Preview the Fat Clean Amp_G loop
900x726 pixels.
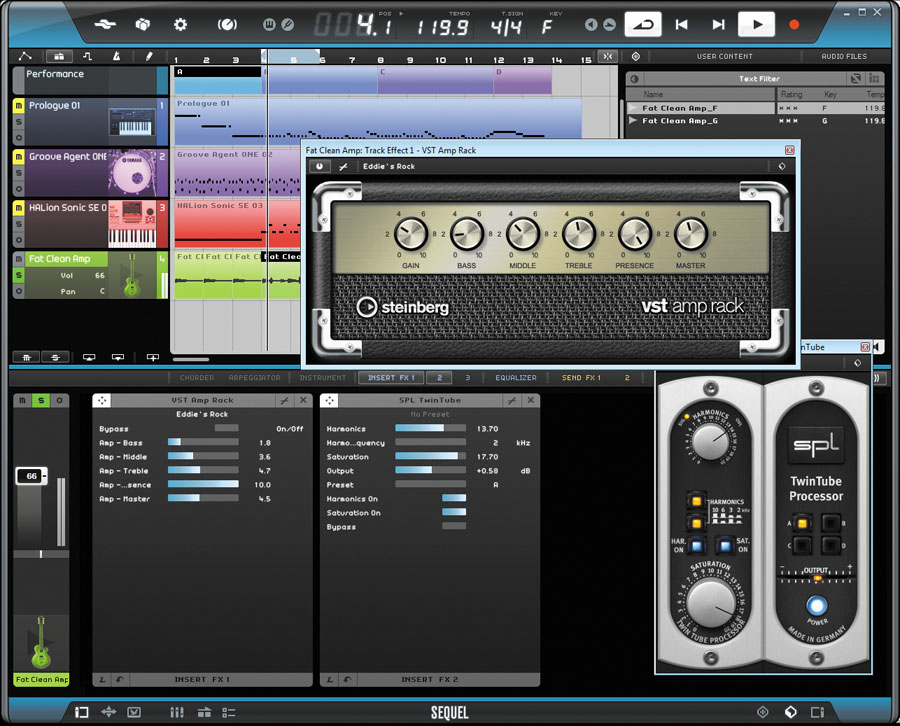[x=633, y=121]
